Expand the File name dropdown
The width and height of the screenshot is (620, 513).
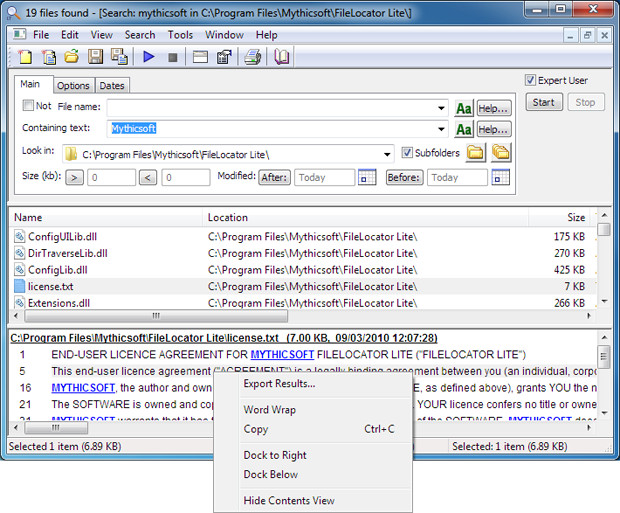[x=441, y=108]
